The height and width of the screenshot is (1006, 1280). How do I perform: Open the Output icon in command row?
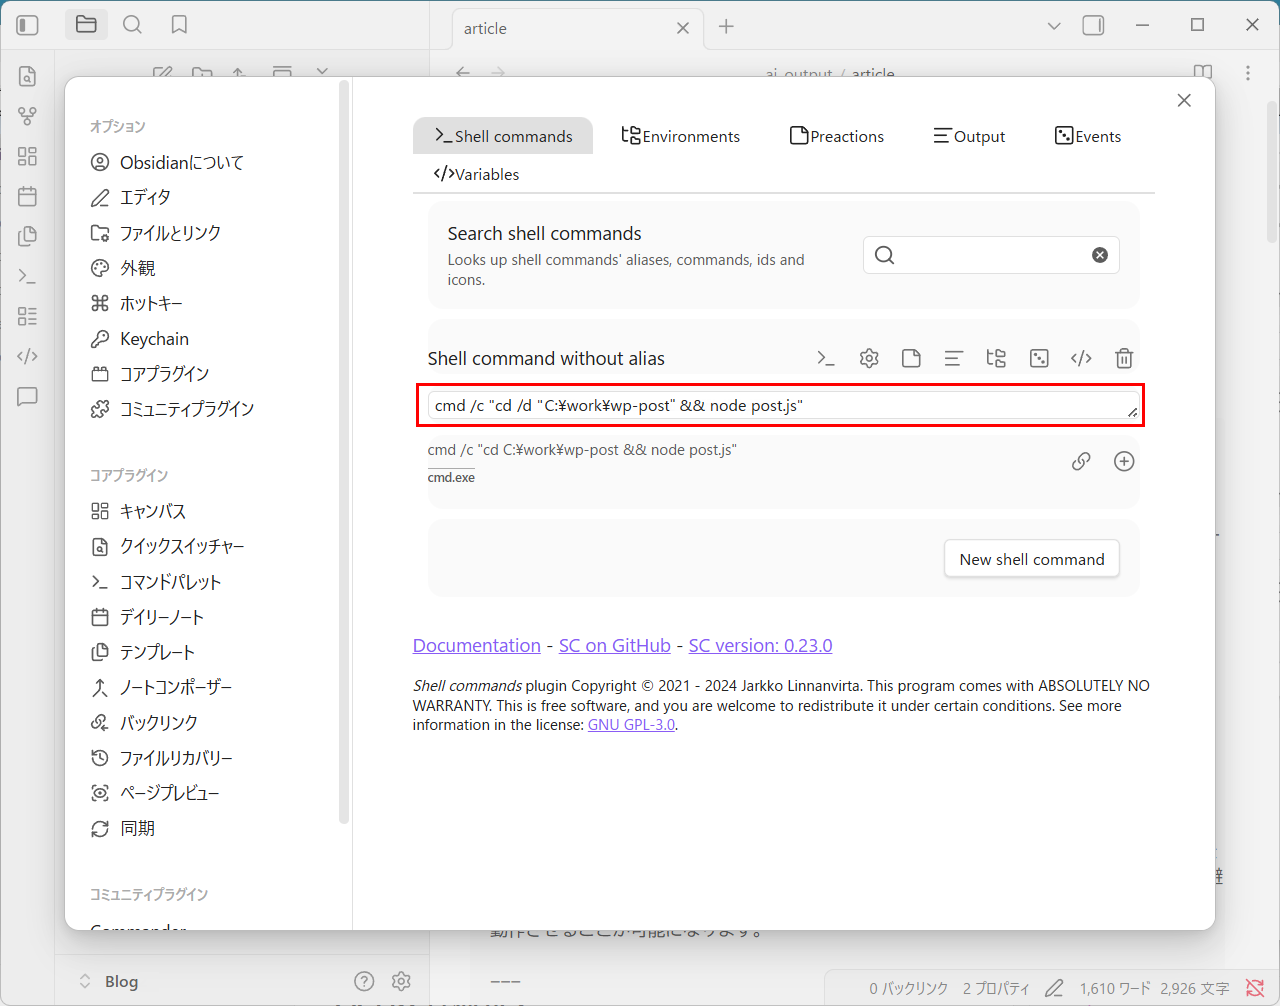click(x=954, y=358)
